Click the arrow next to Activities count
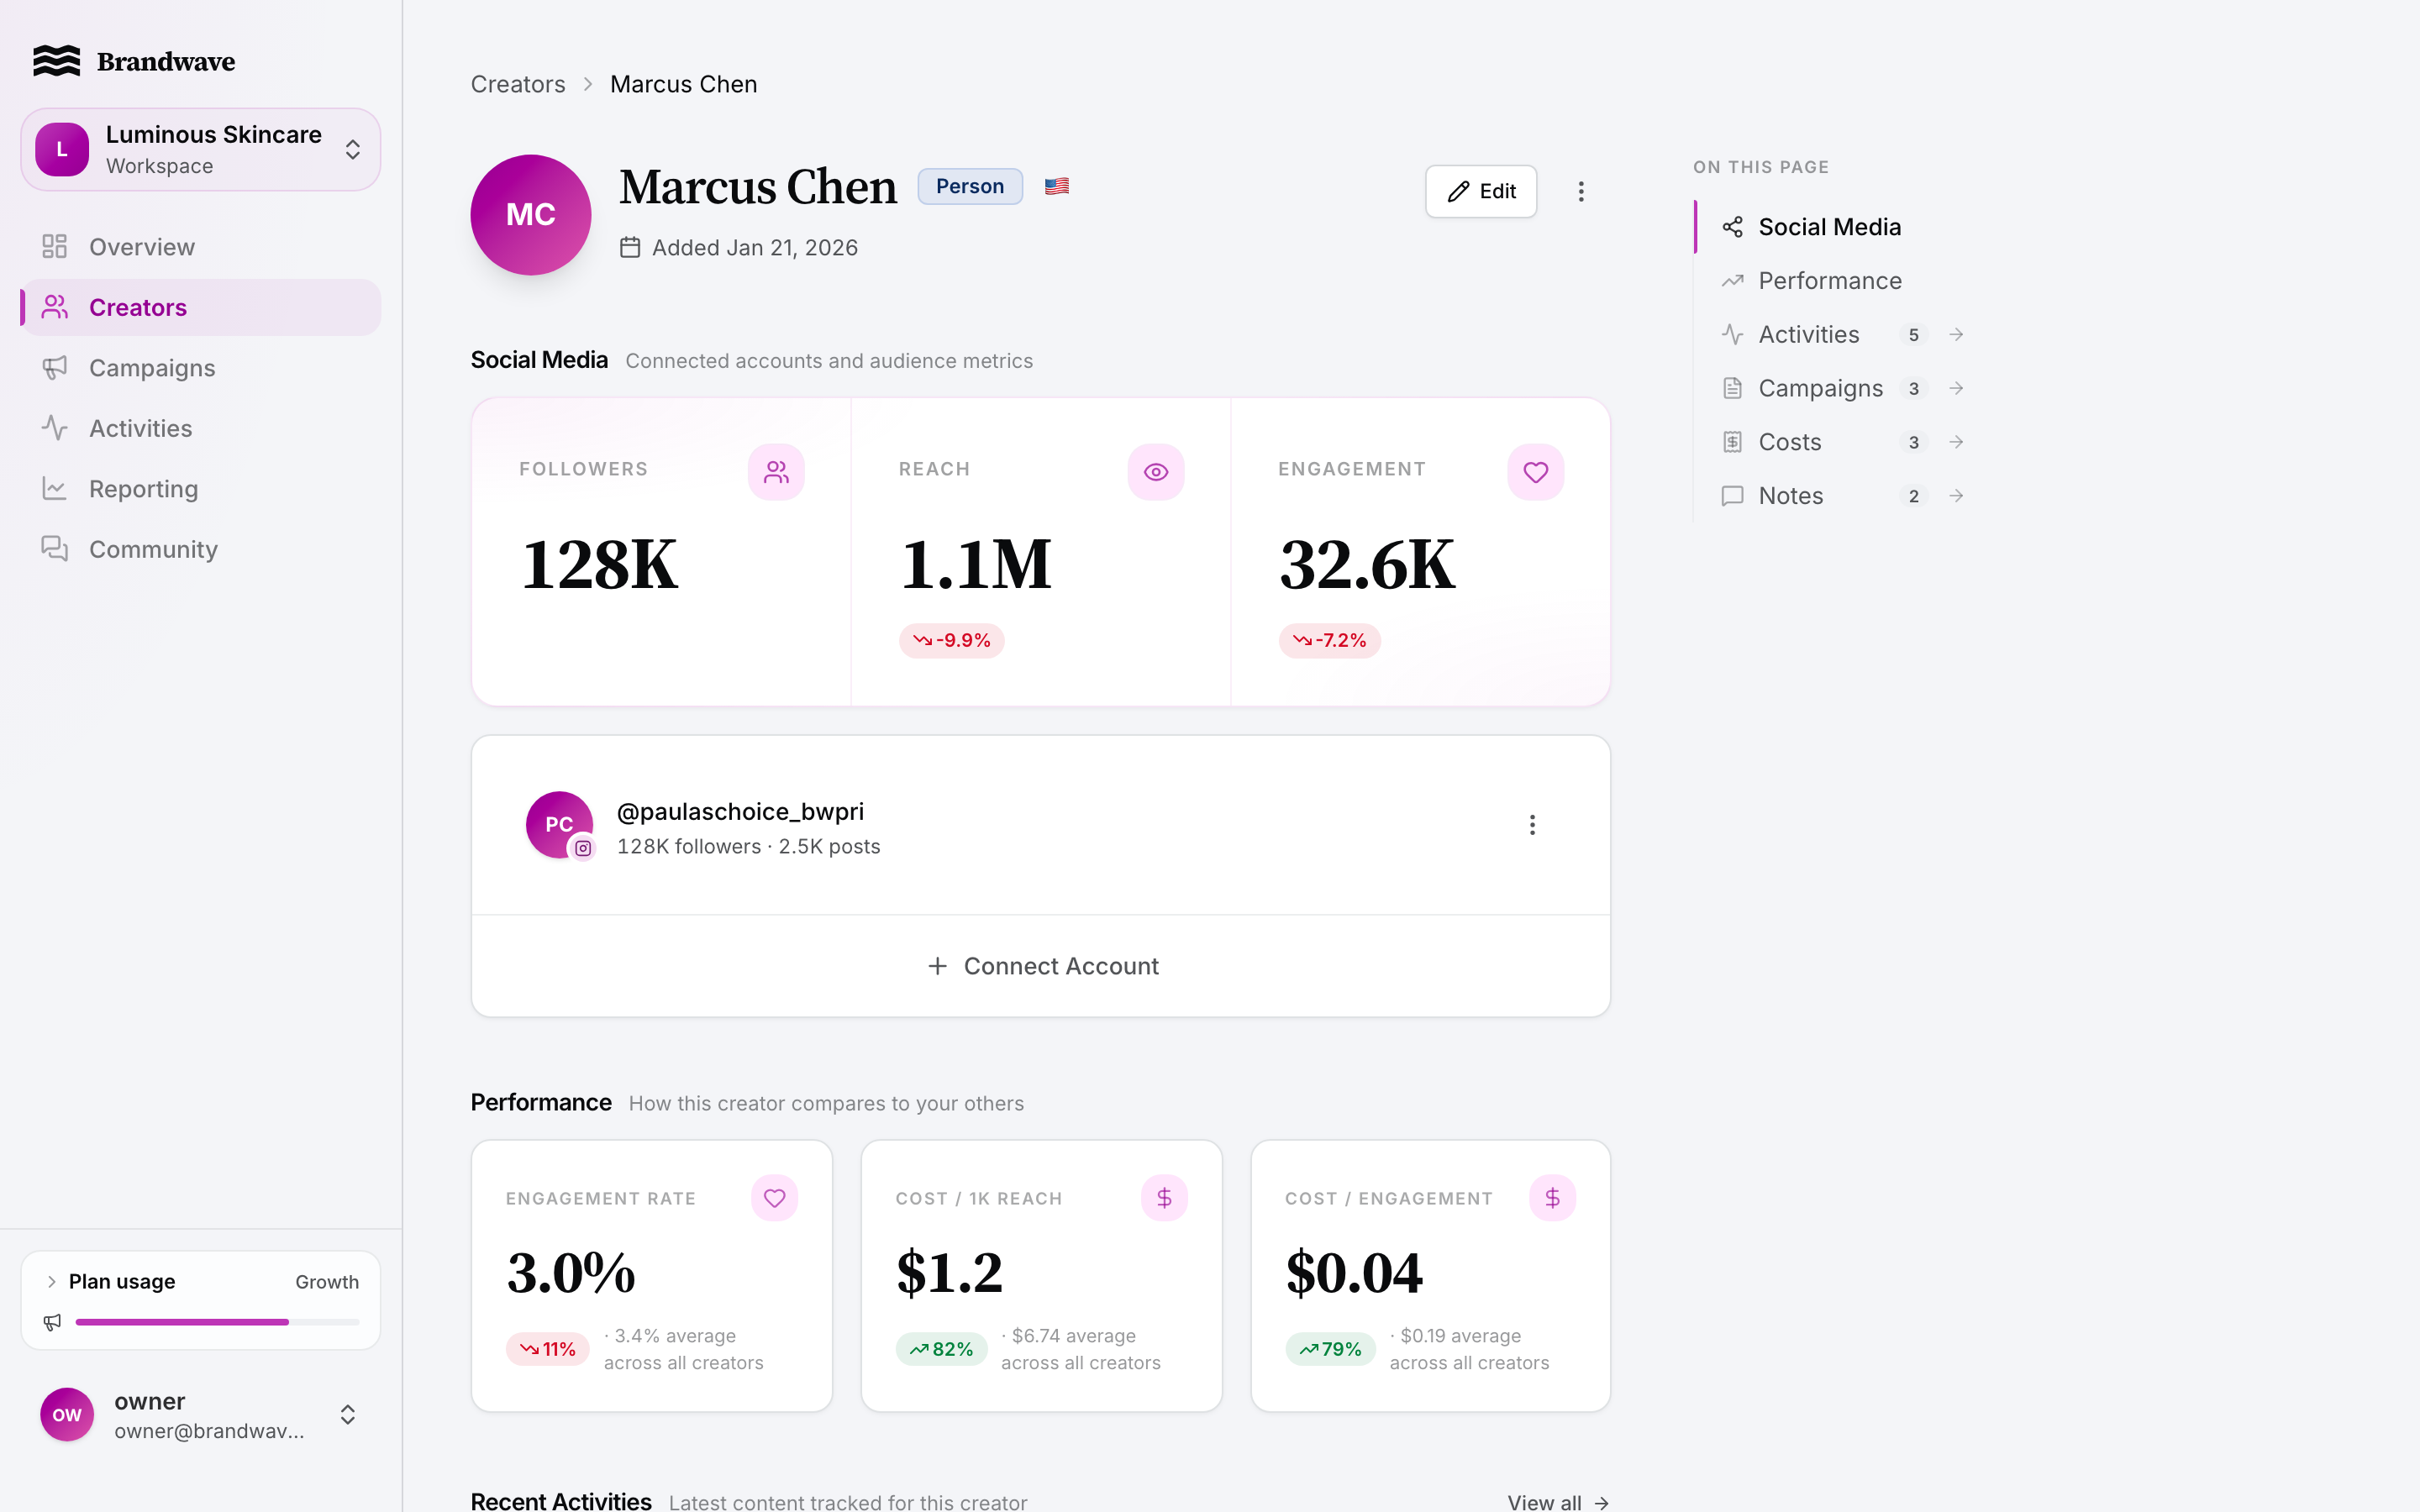The image size is (2420, 1512). pyautogui.click(x=1956, y=335)
